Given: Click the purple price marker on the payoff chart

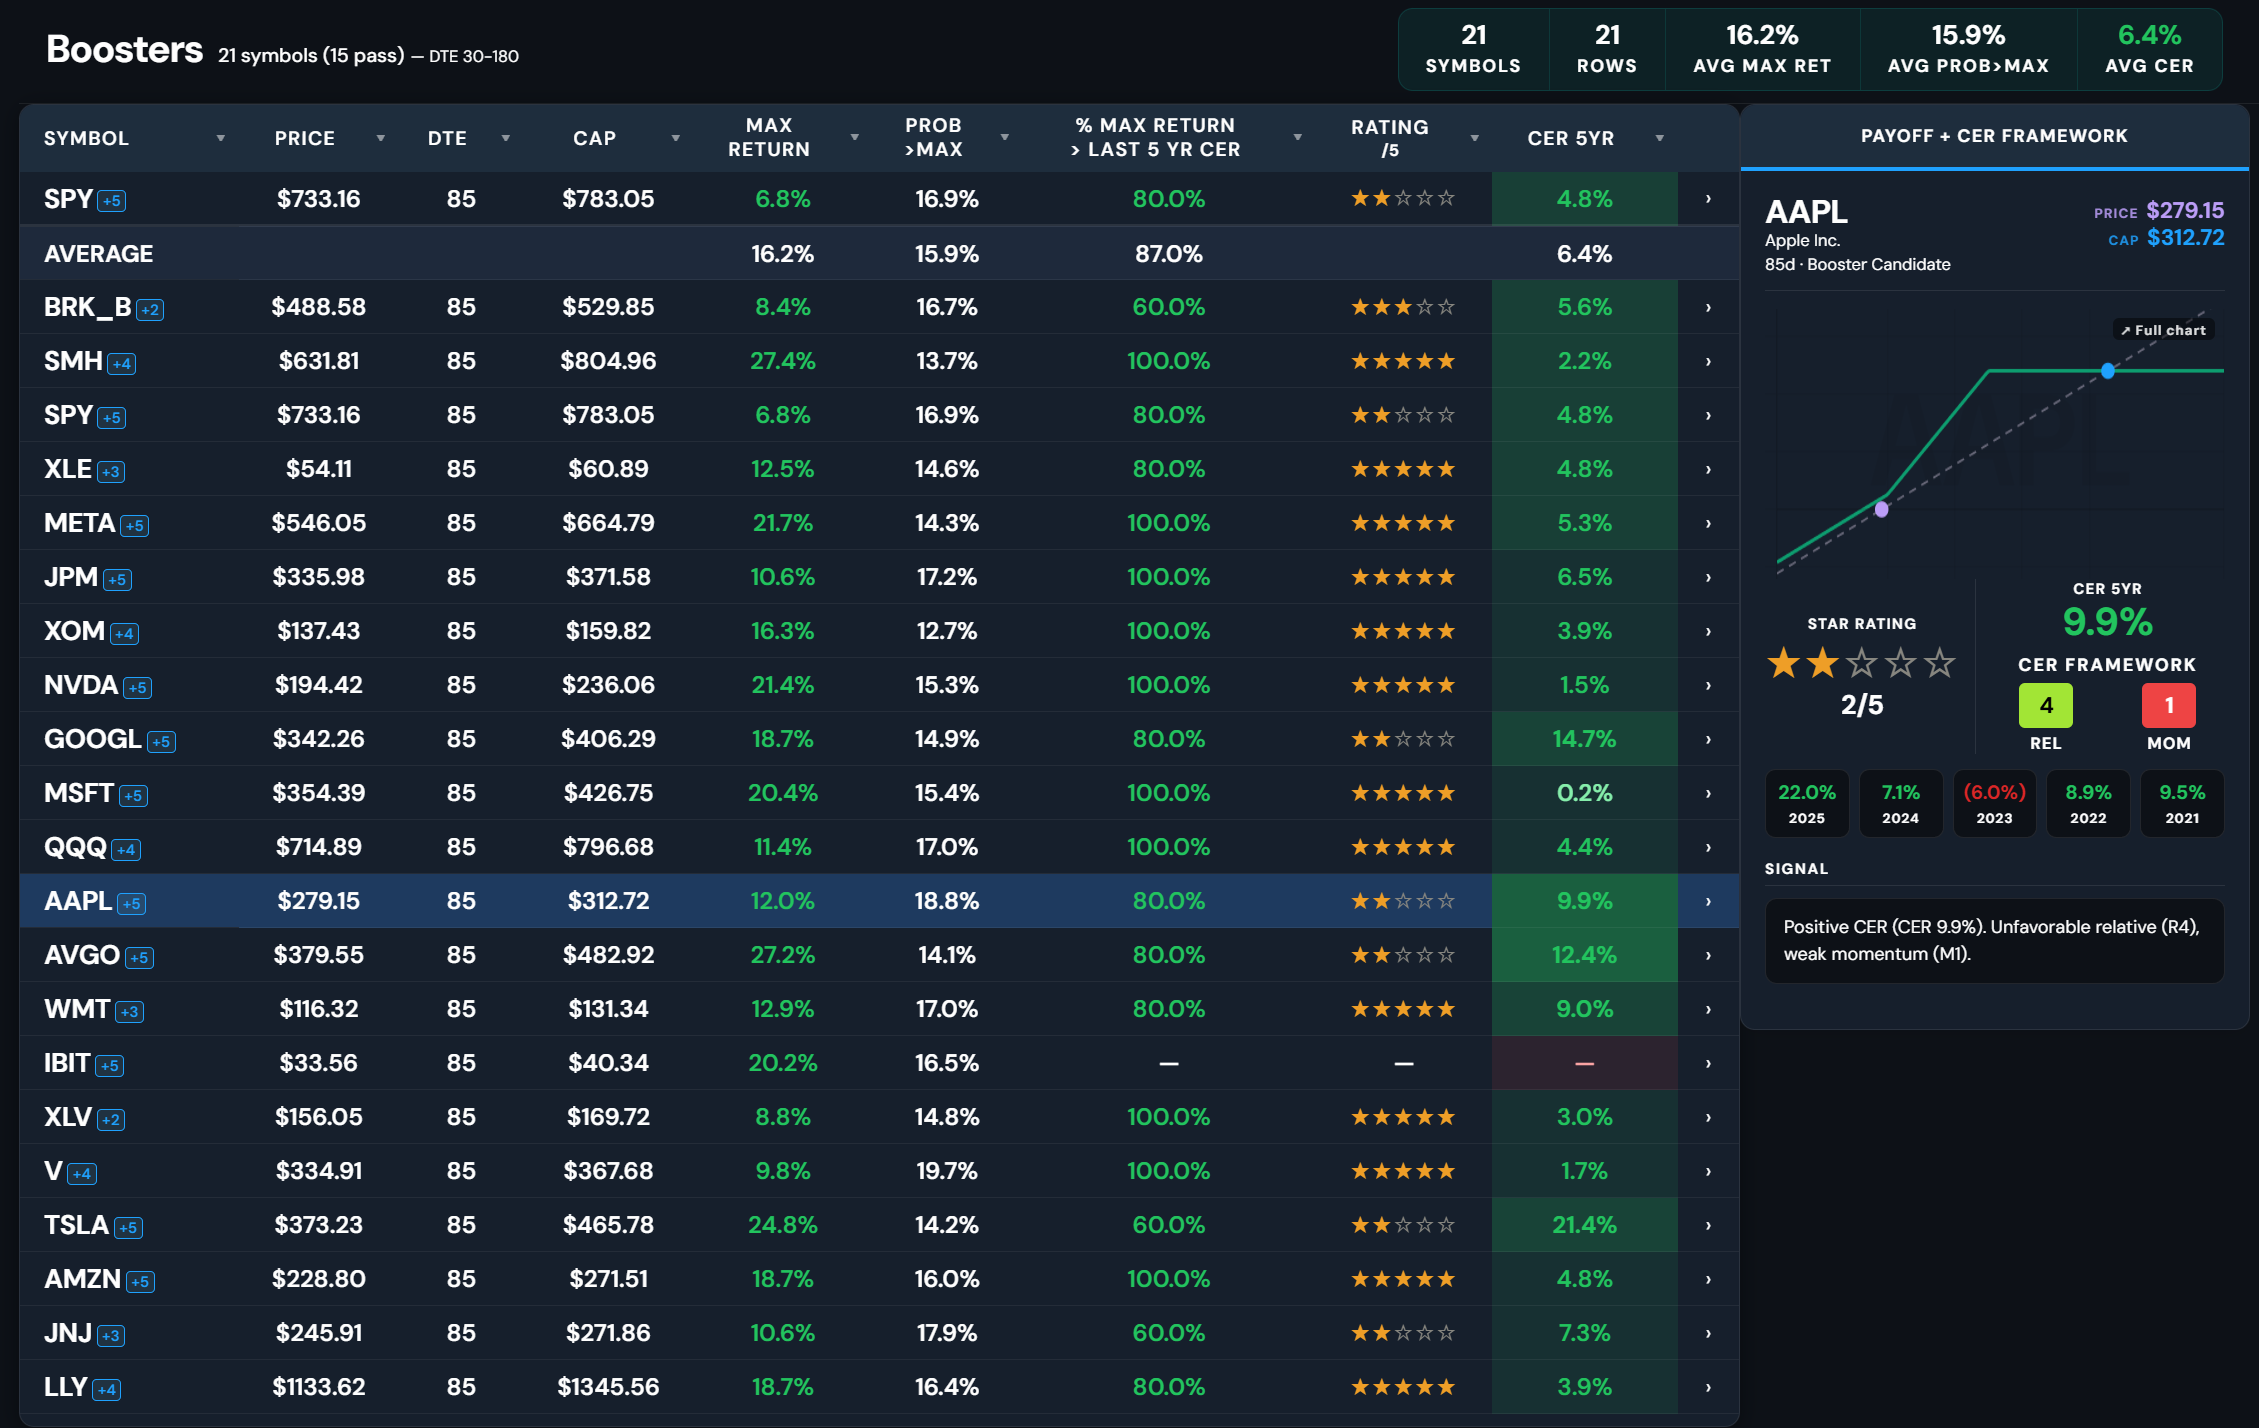Looking at the screenshot, I should click(1882, 509).
